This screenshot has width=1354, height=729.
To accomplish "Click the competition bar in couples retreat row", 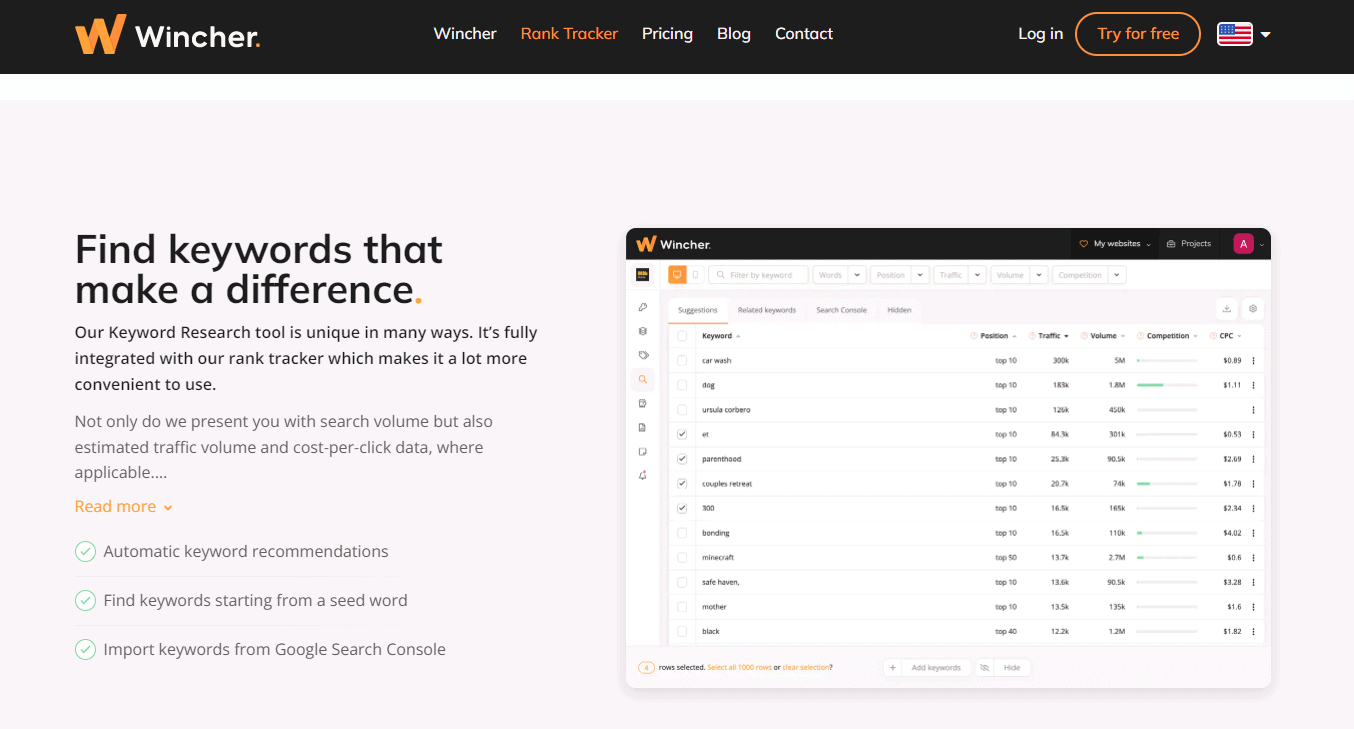I will pos(1167,484).
